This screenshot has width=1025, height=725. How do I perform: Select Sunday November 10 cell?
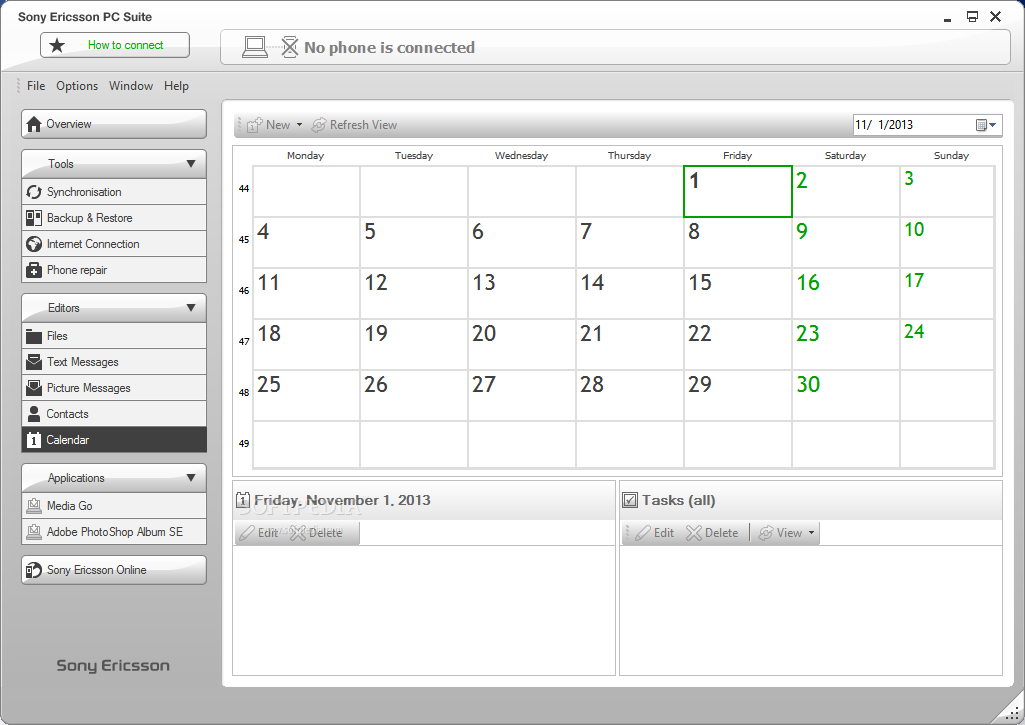click(x=947, y=243)
